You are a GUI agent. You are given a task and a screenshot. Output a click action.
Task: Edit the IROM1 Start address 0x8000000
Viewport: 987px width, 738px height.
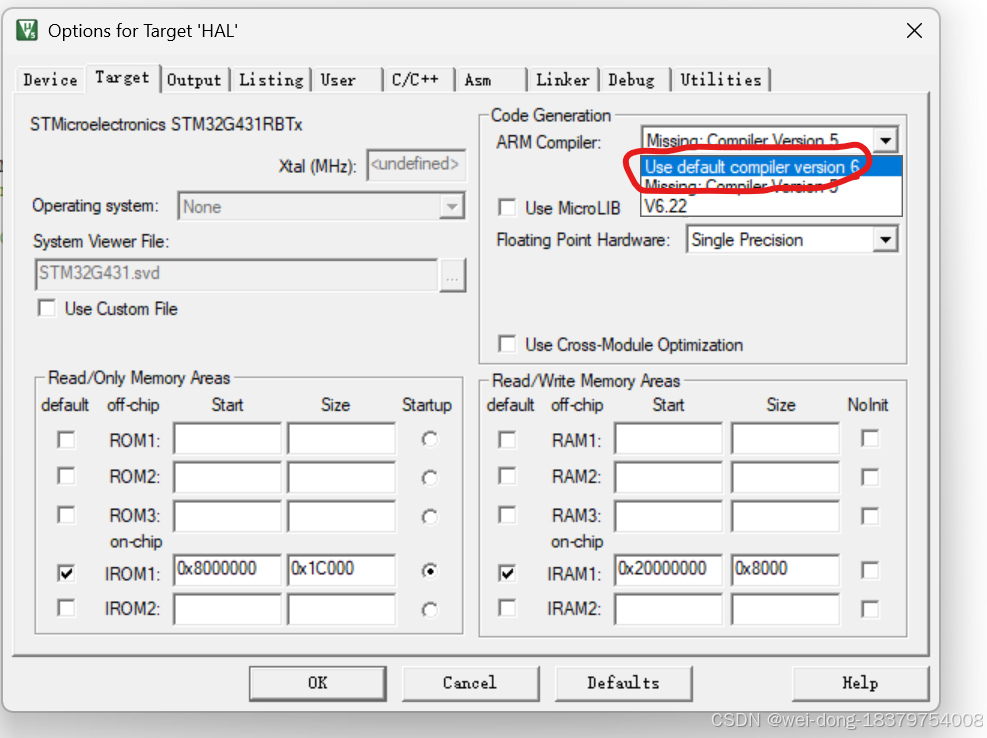coord(227,569)
